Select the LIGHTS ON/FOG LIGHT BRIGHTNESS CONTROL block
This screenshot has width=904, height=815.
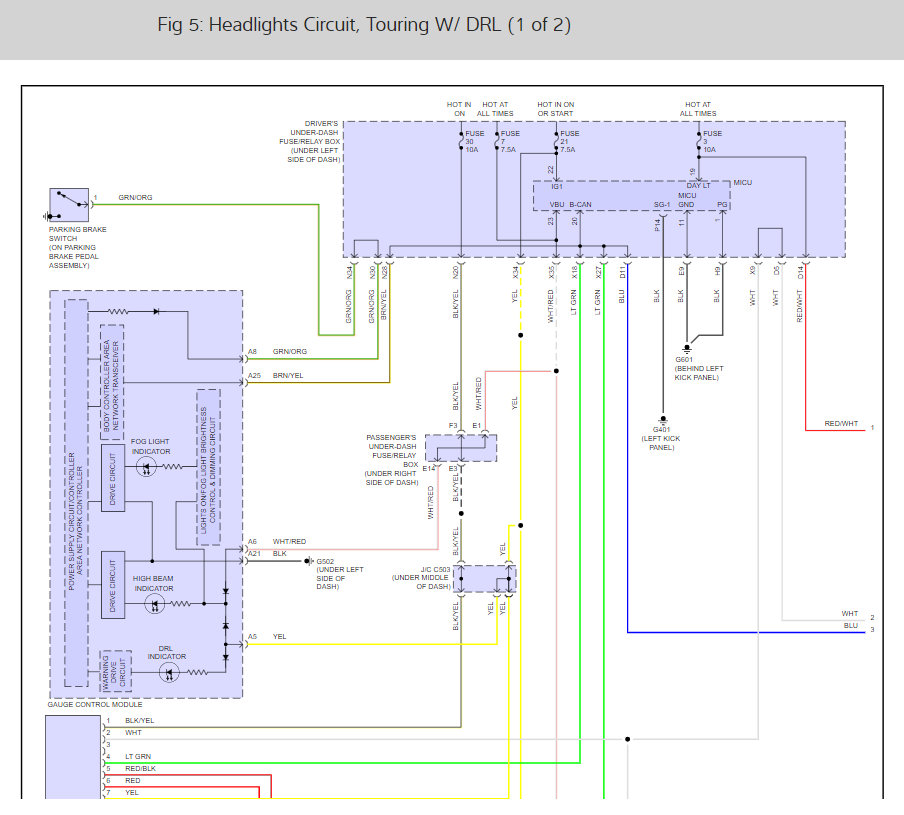click(x=208, y=467)
